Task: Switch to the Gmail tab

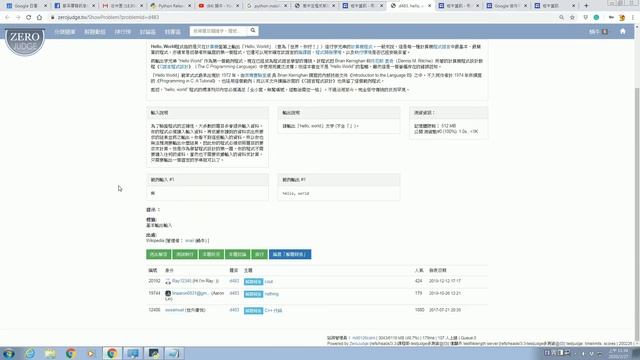Action: coord(122,6)
